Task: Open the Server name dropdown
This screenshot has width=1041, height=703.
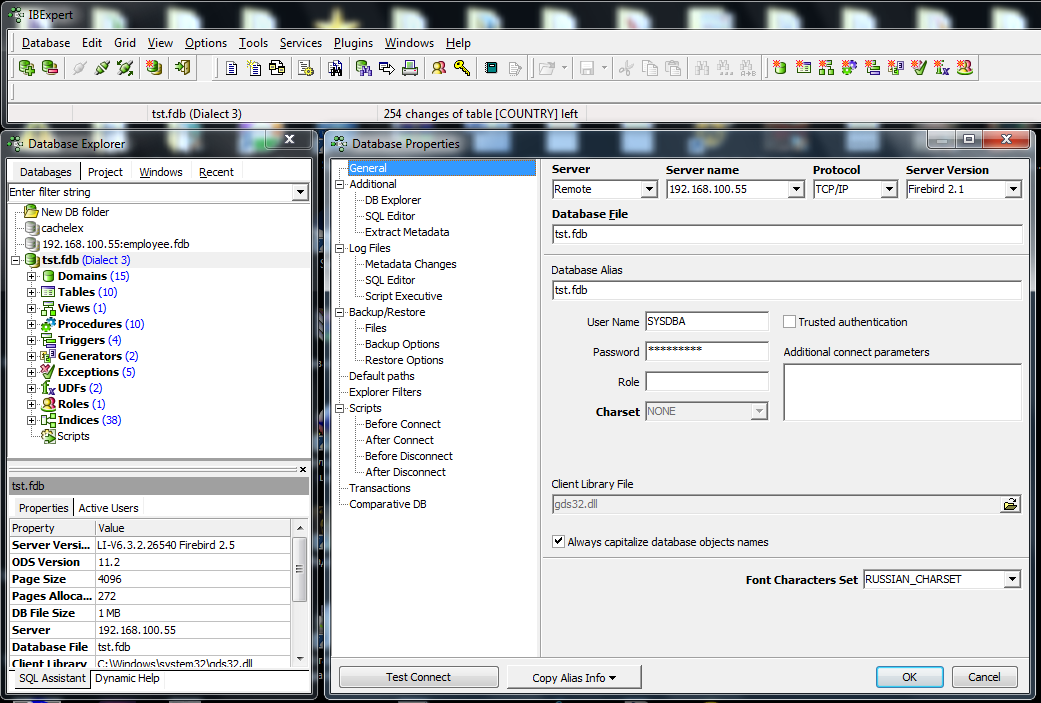Action: (x=797, y=190)
